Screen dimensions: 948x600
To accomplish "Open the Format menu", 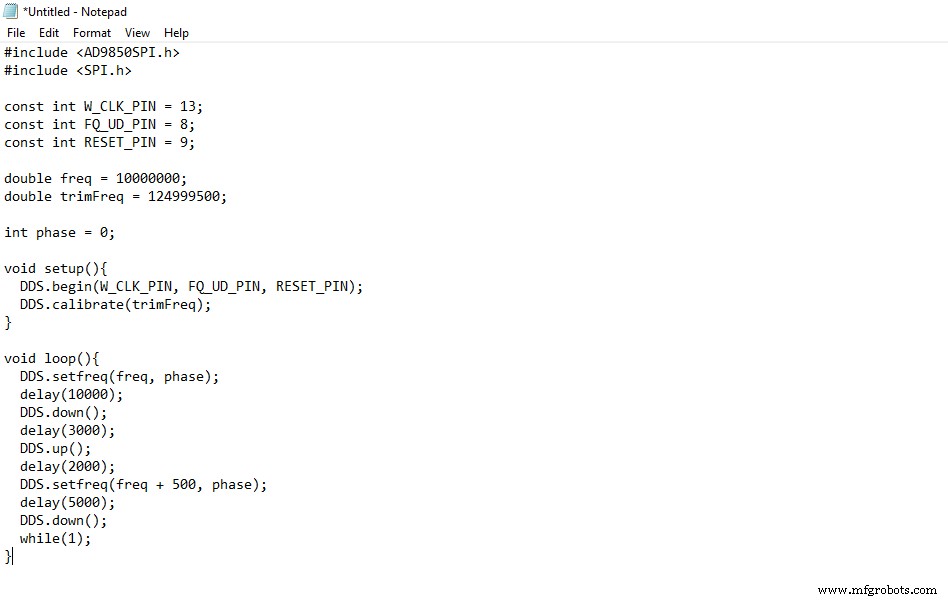I will click(x=92, y=33).
